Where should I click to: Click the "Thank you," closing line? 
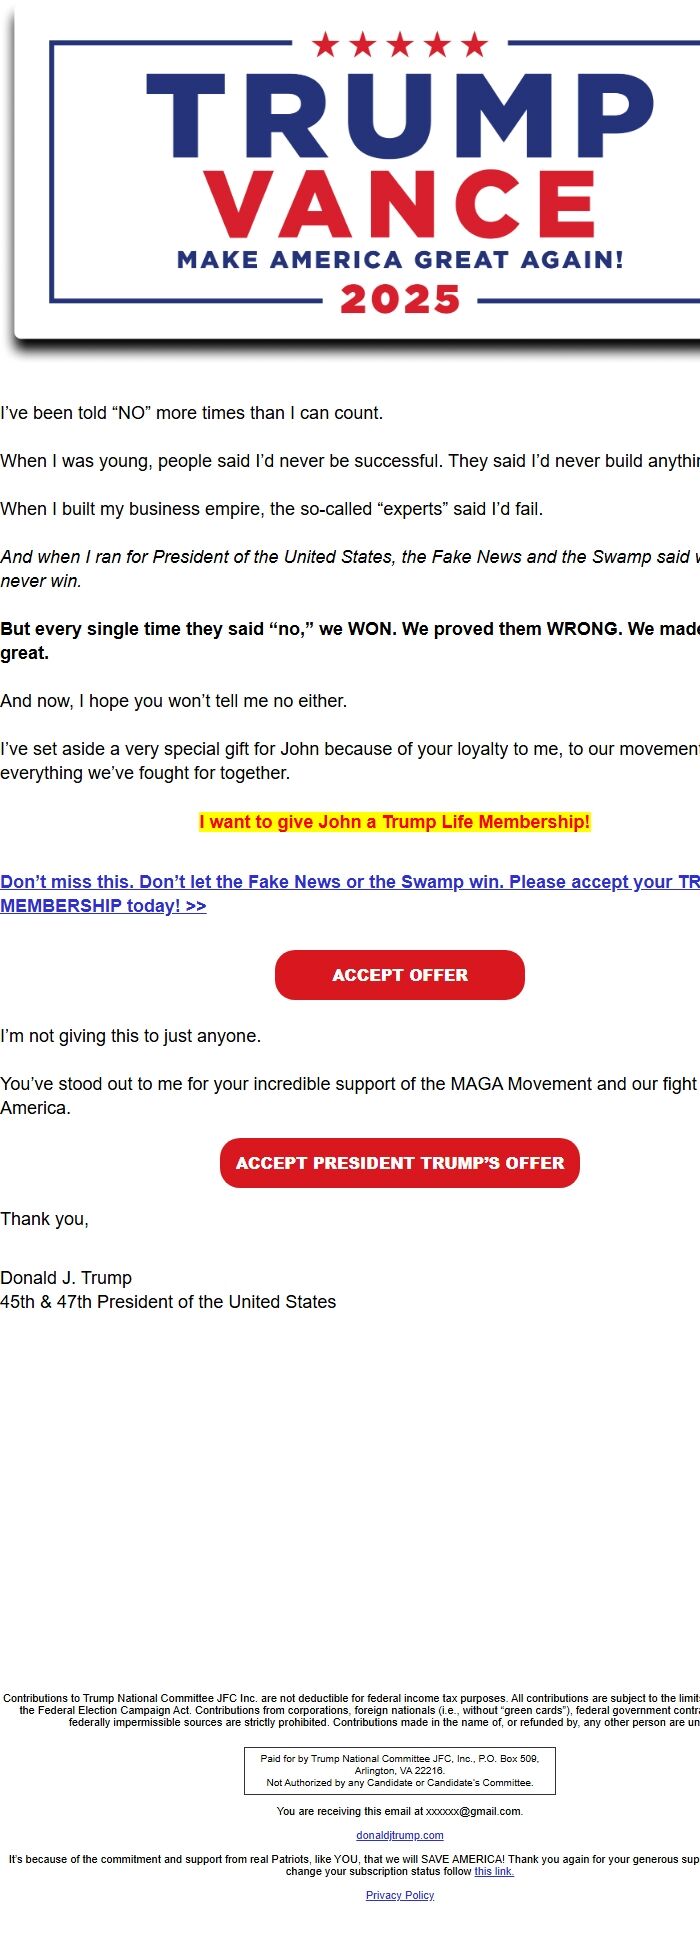click(x=45, y=1219)
